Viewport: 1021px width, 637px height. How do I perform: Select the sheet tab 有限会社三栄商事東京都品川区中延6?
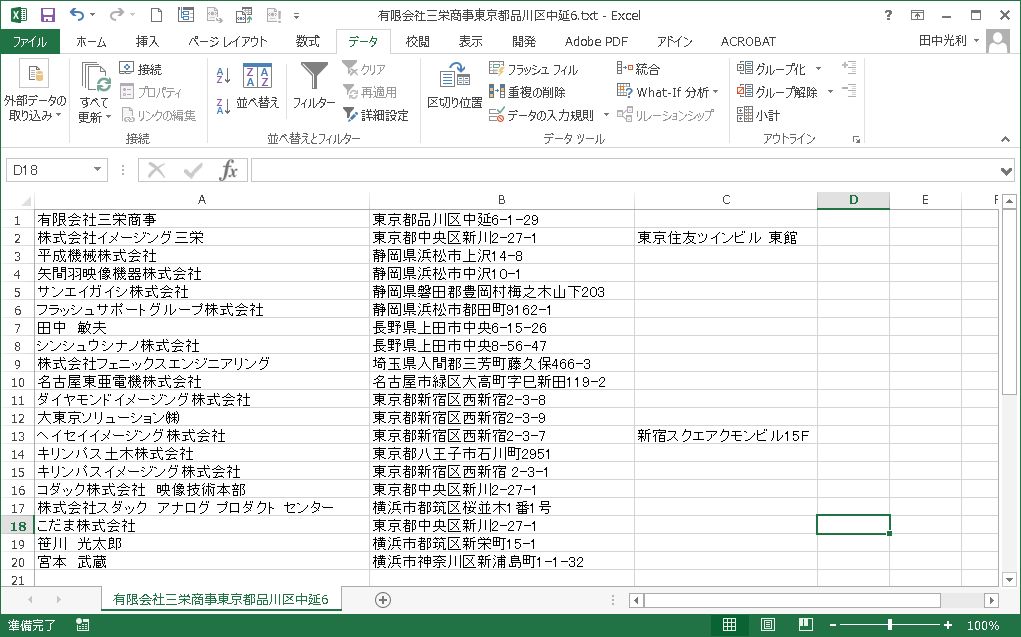(x=221, y=599)
